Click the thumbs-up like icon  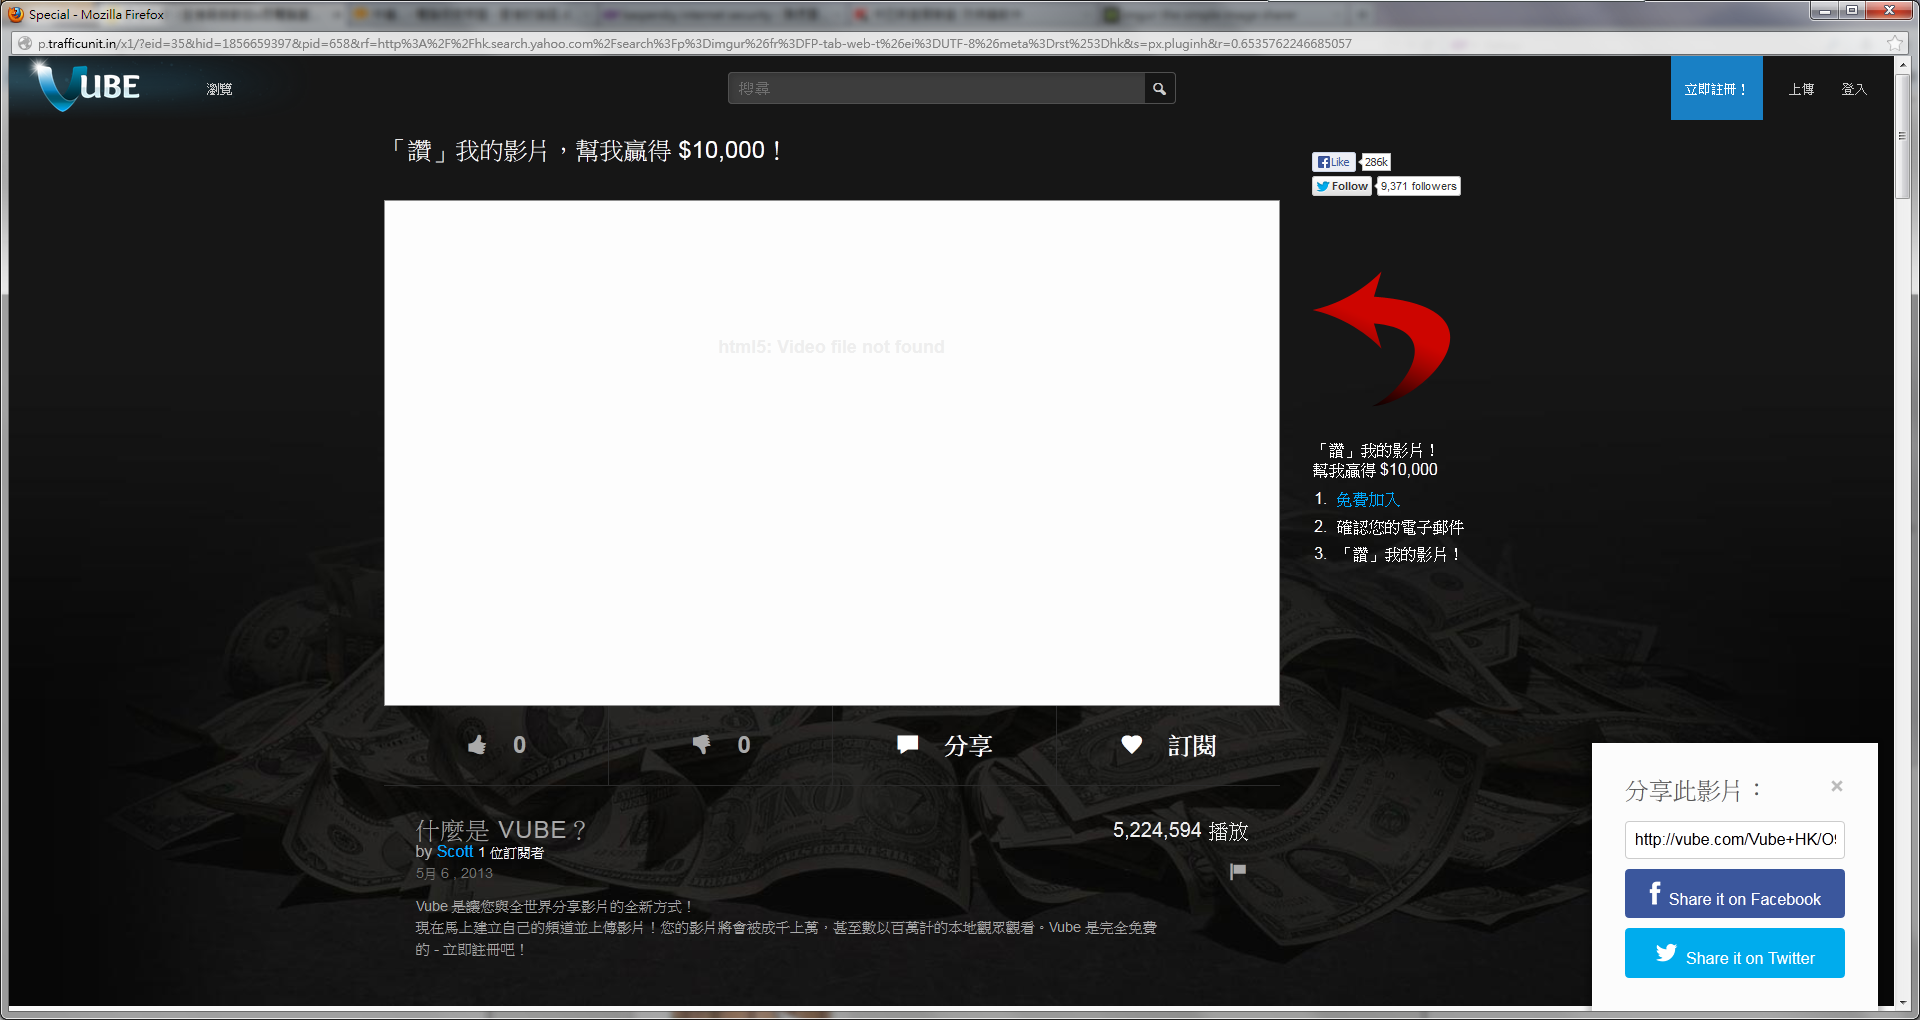click(477, 745)
